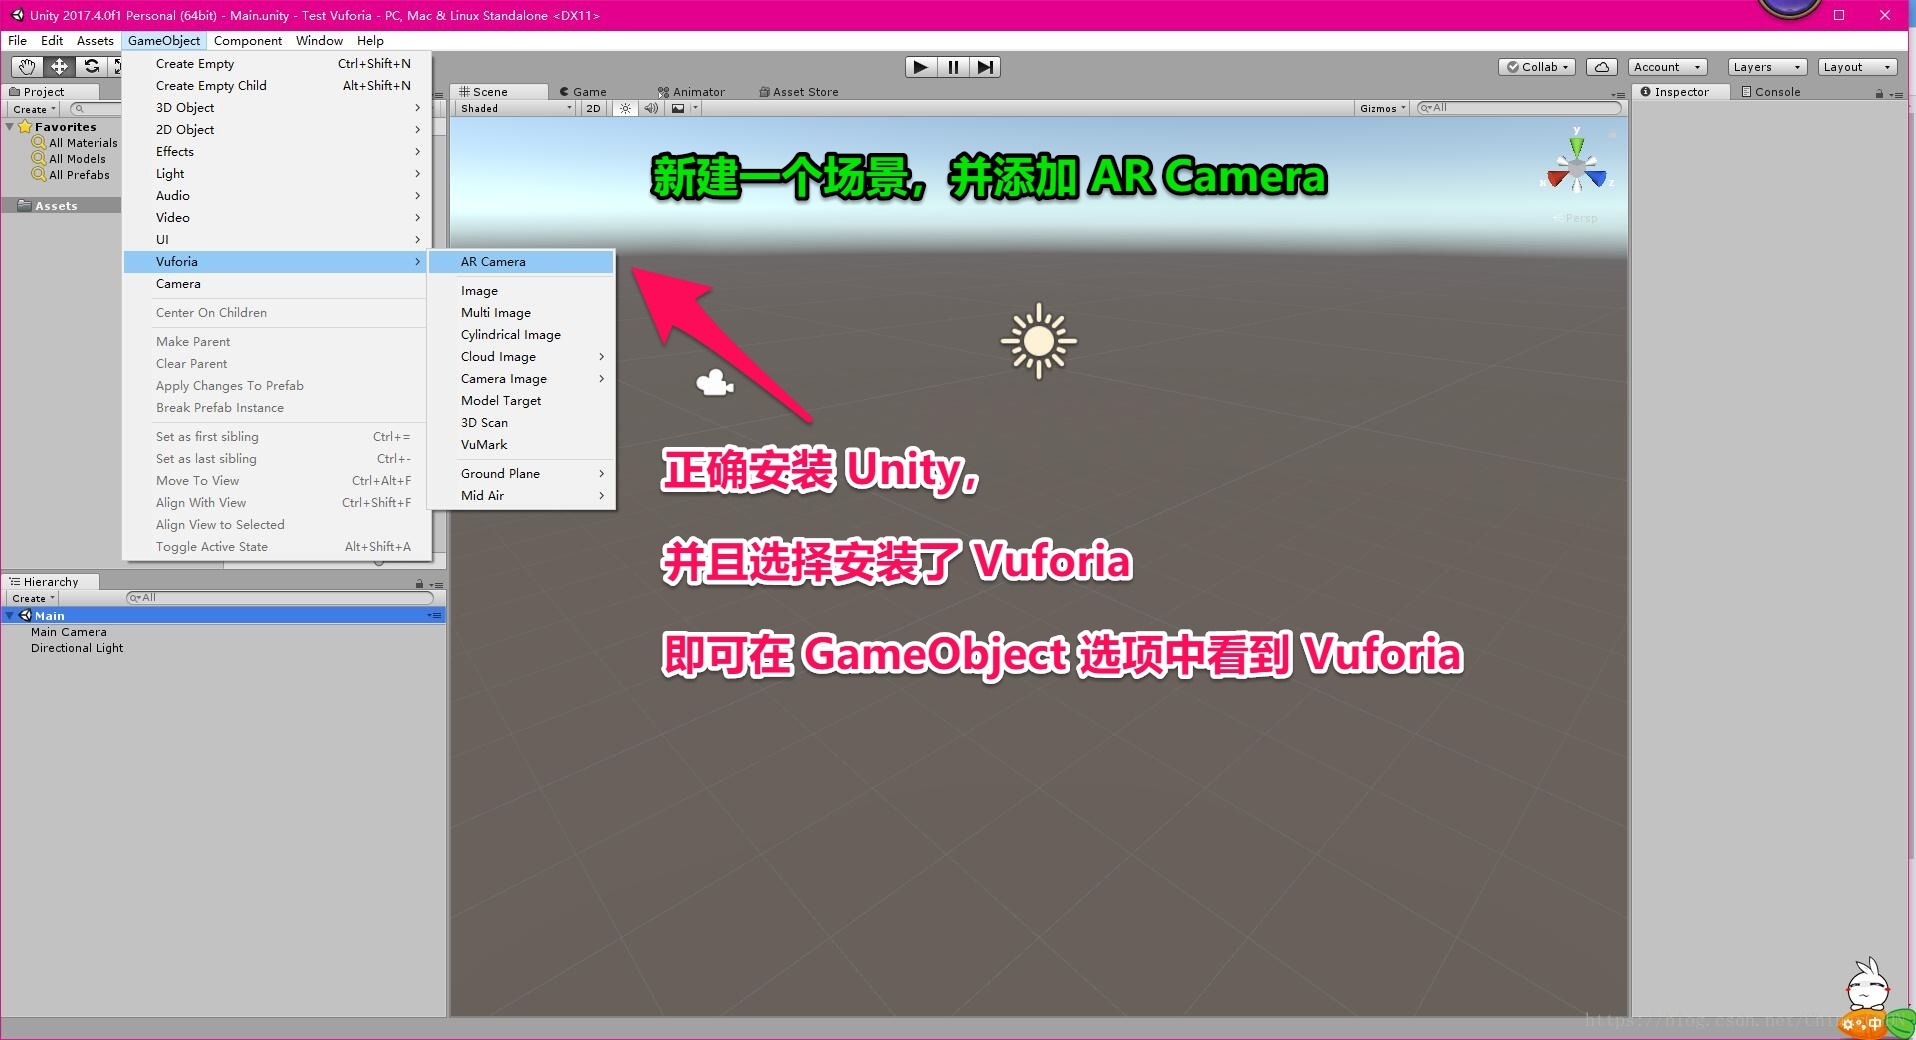This screenshot has width=1916, height=1040.
Task: Switch to the Asset Store tab
Action: (x=798, y=92)
